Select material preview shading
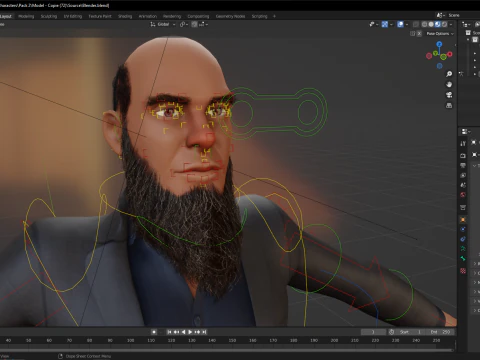The image size is (480, 360). 438,24
